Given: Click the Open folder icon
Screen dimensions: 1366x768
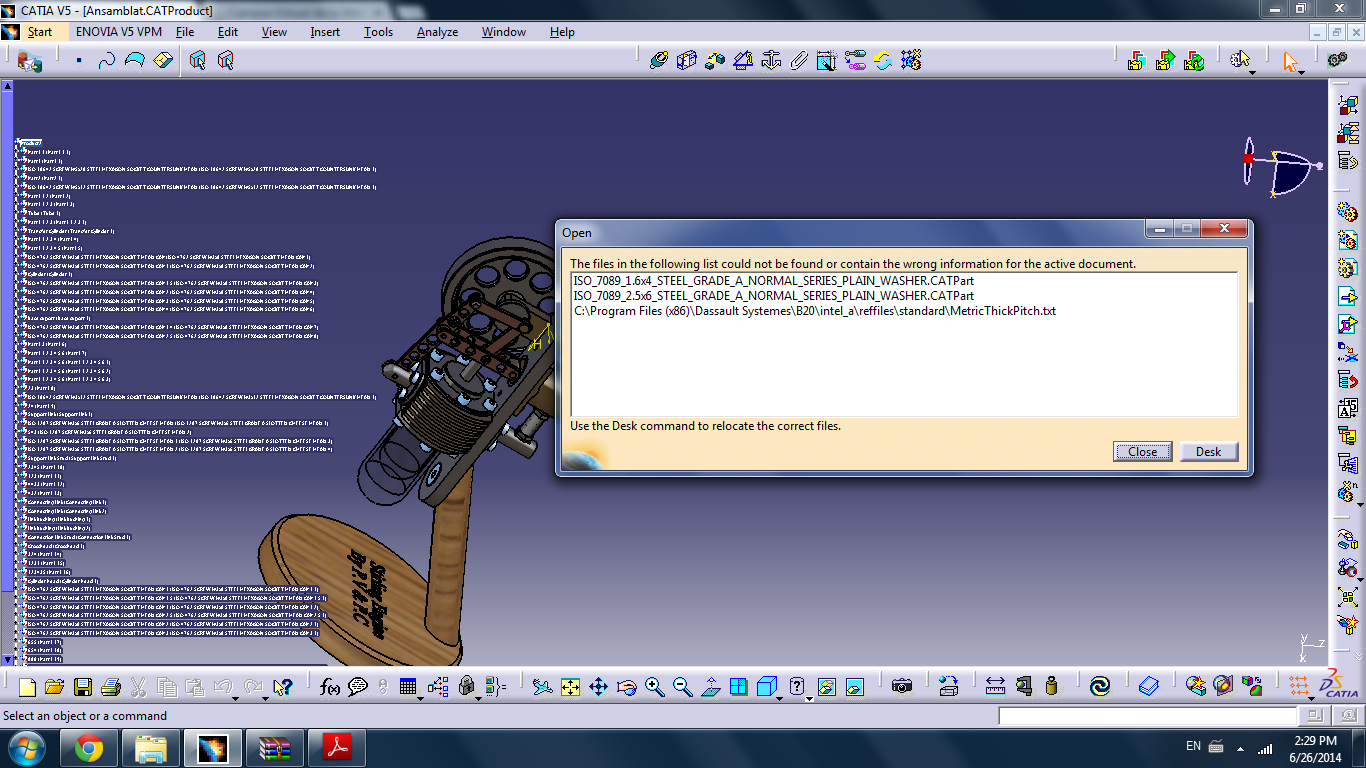Looking at the screenshot, I should click(55, 687).
